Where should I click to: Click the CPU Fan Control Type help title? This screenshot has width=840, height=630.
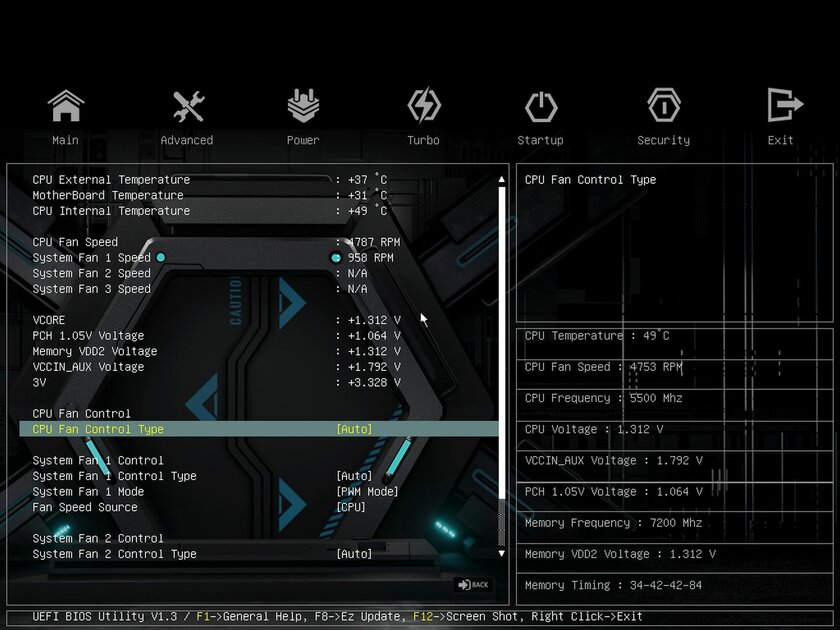(x=590, y=179)
